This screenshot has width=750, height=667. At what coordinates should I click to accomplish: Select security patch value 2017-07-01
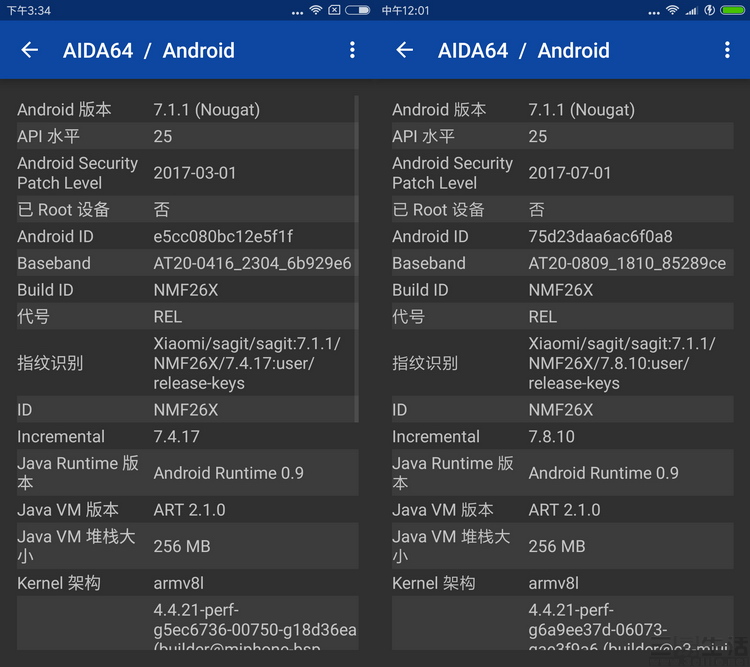(x=570, y=173)
